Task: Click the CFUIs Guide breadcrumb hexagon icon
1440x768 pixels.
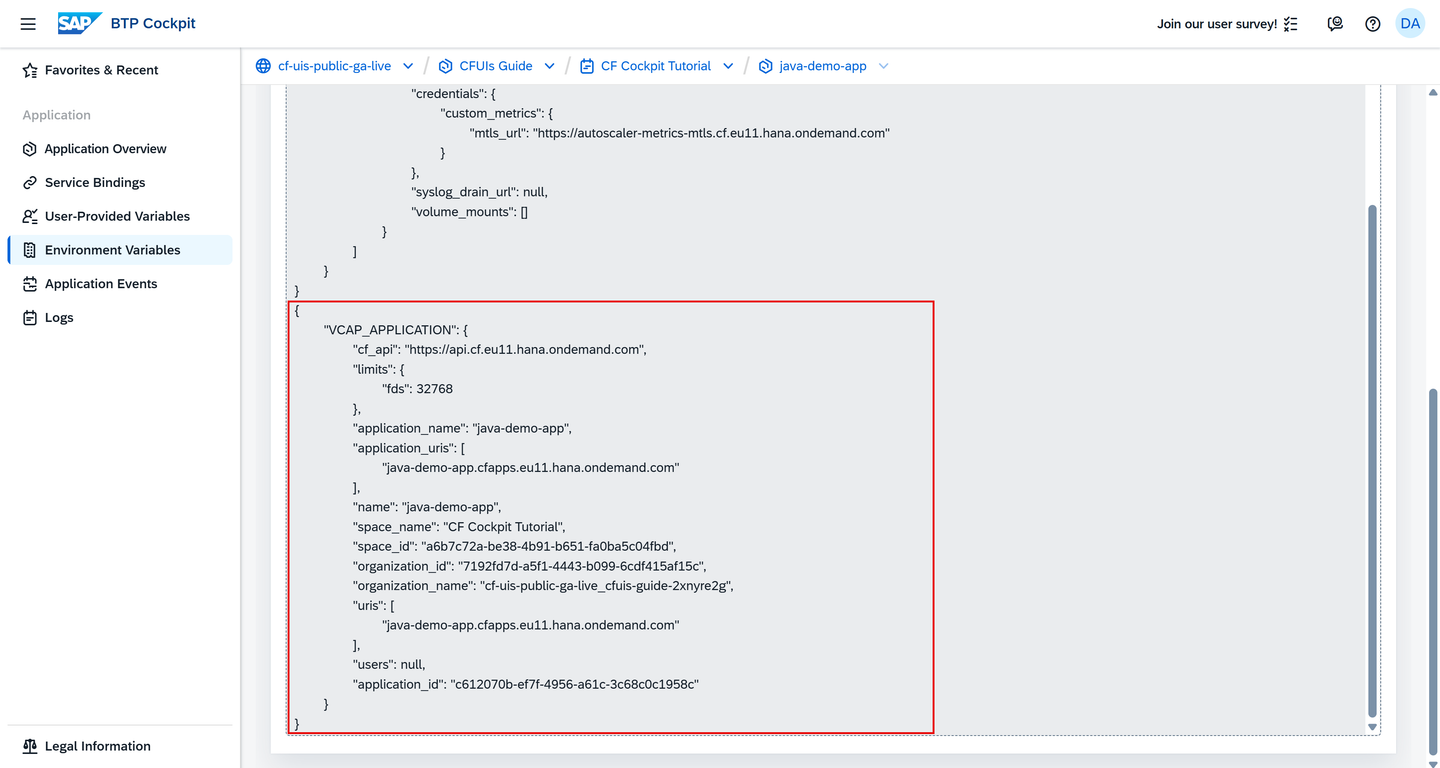Action: pos(446,66)
